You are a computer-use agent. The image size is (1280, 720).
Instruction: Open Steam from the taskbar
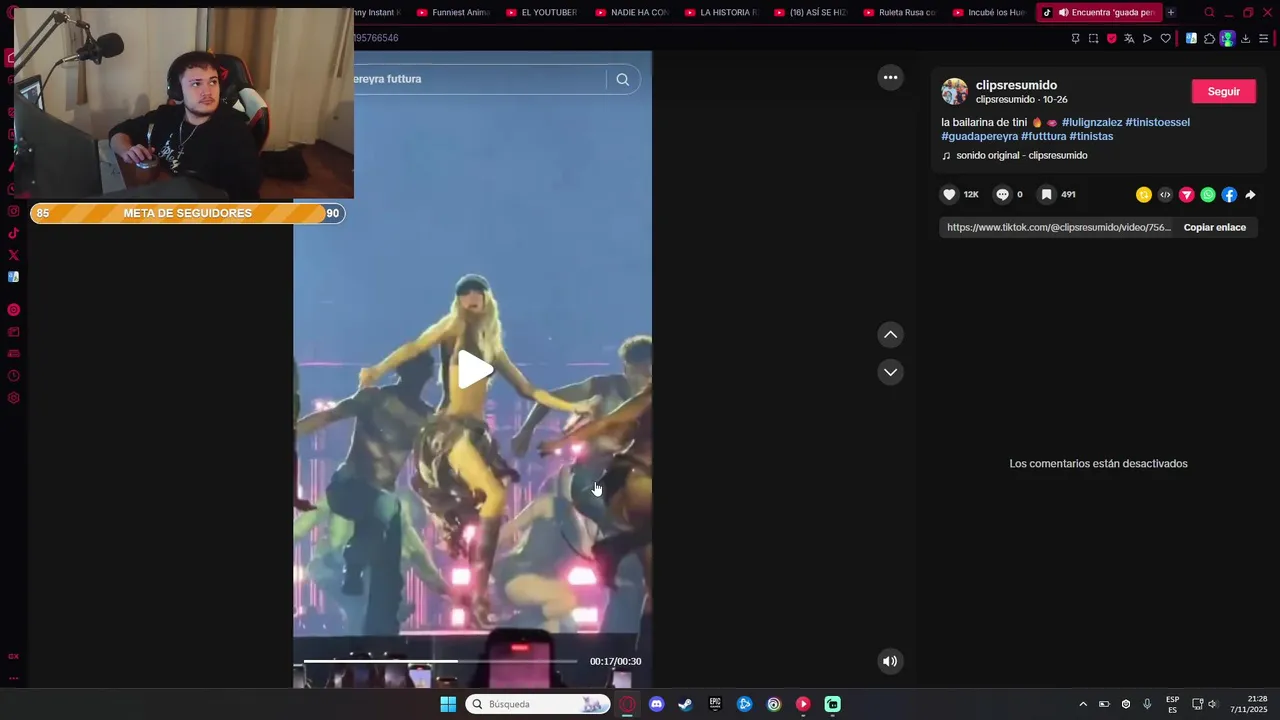click(685, 704)
